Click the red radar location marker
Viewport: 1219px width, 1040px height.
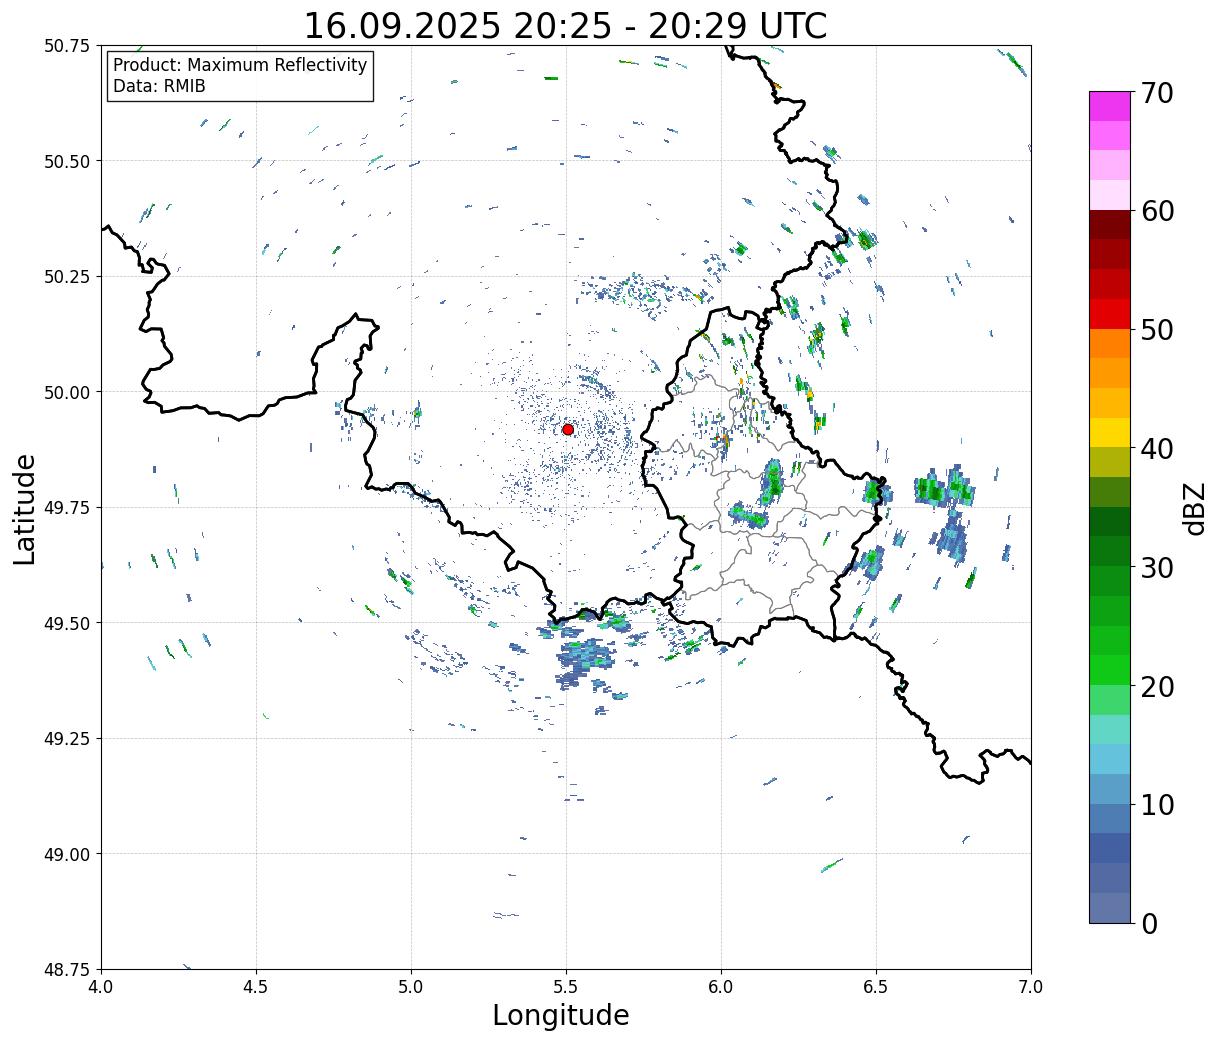568,429
